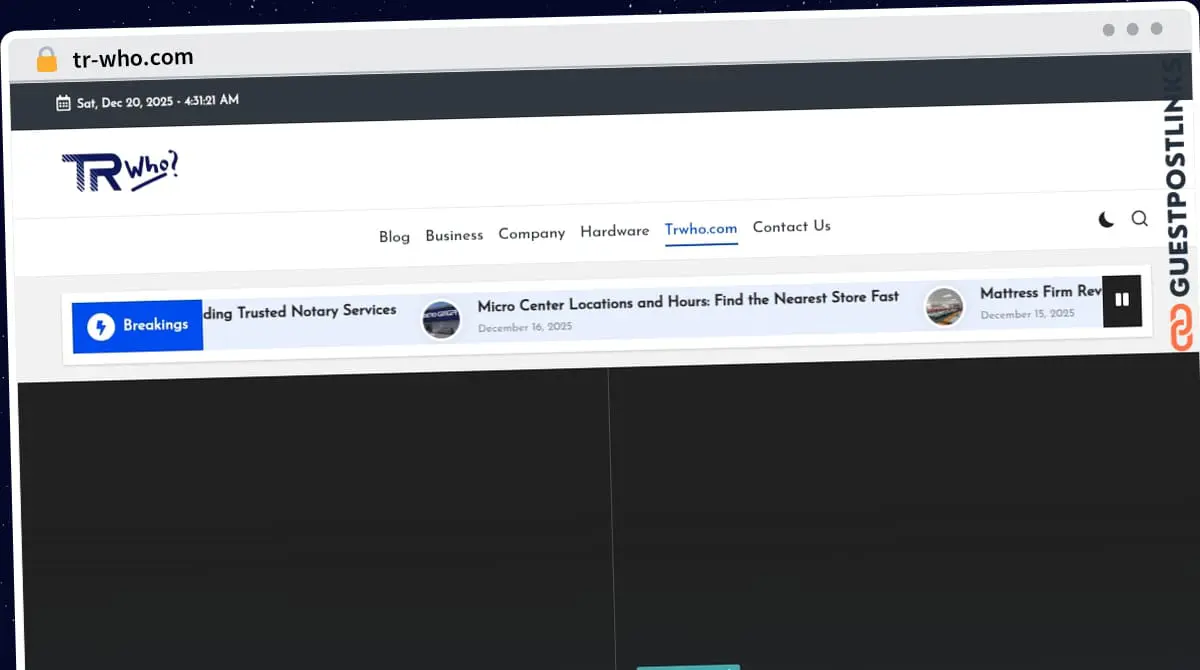
Task: Click the calendar icon beside the date
Action: pos(63,102)
